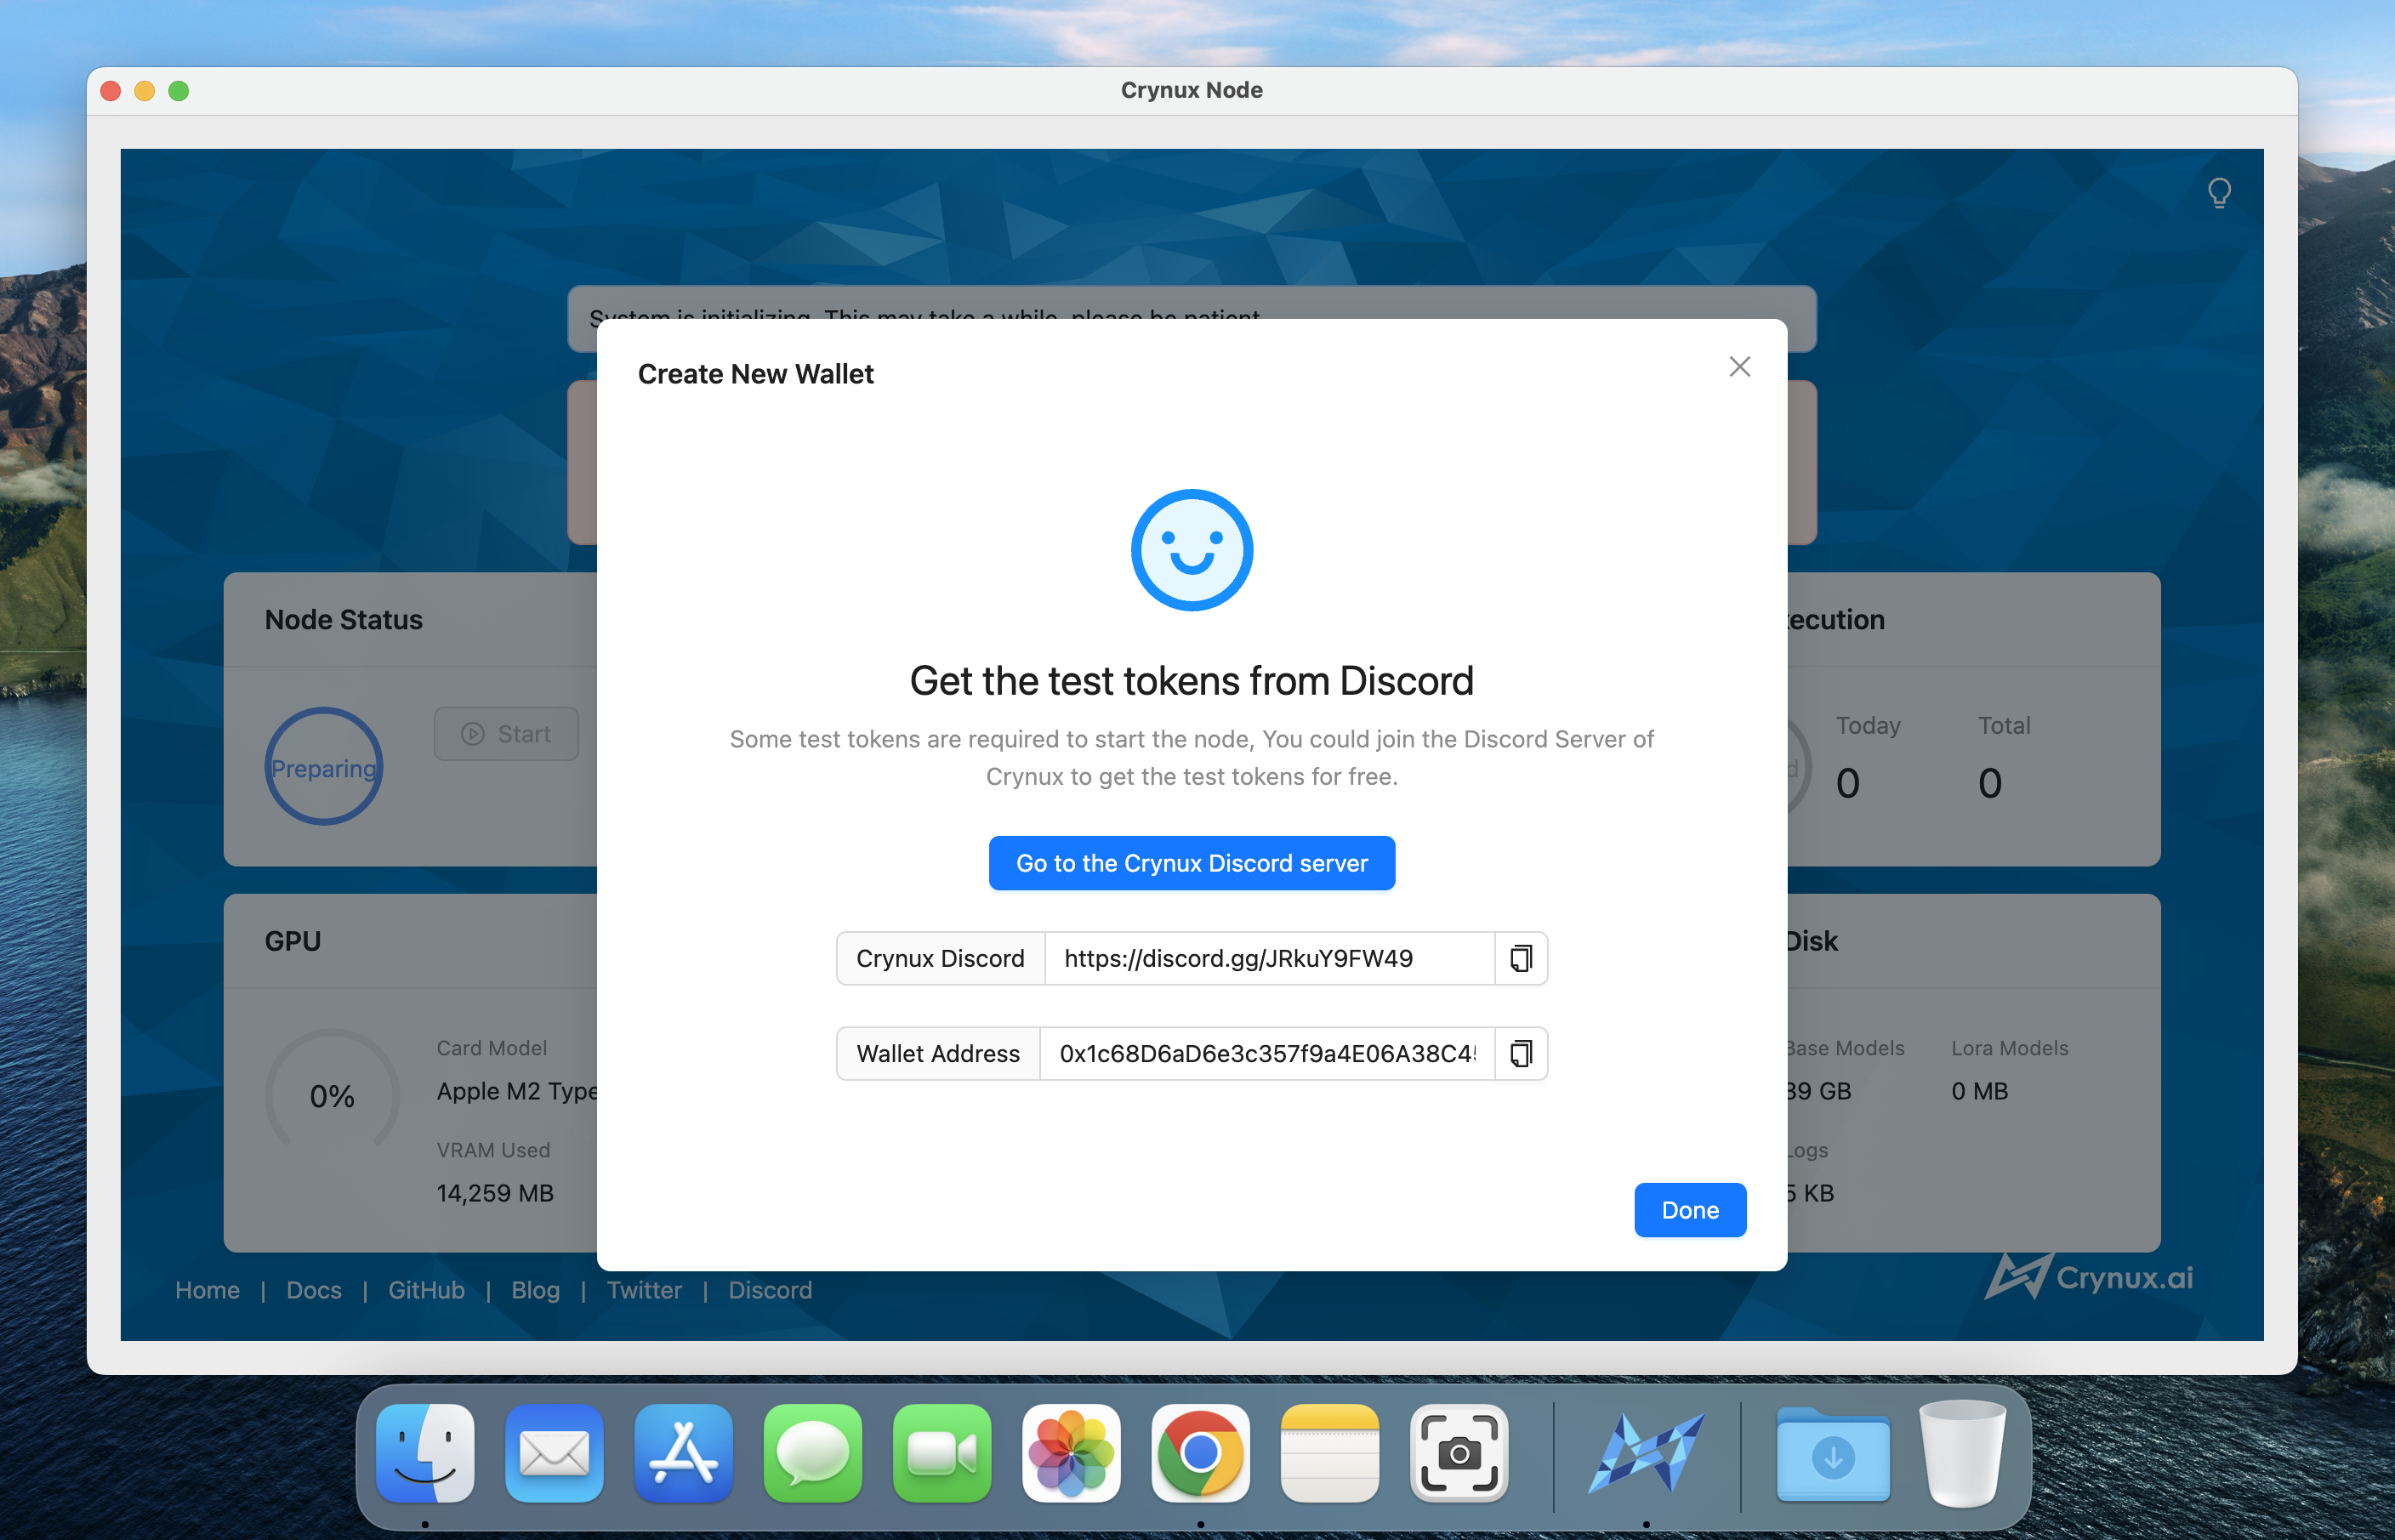Screen dimensions: 2395x1540
Task: Launch Google Chrome from the dock
Action: 1200,1452
